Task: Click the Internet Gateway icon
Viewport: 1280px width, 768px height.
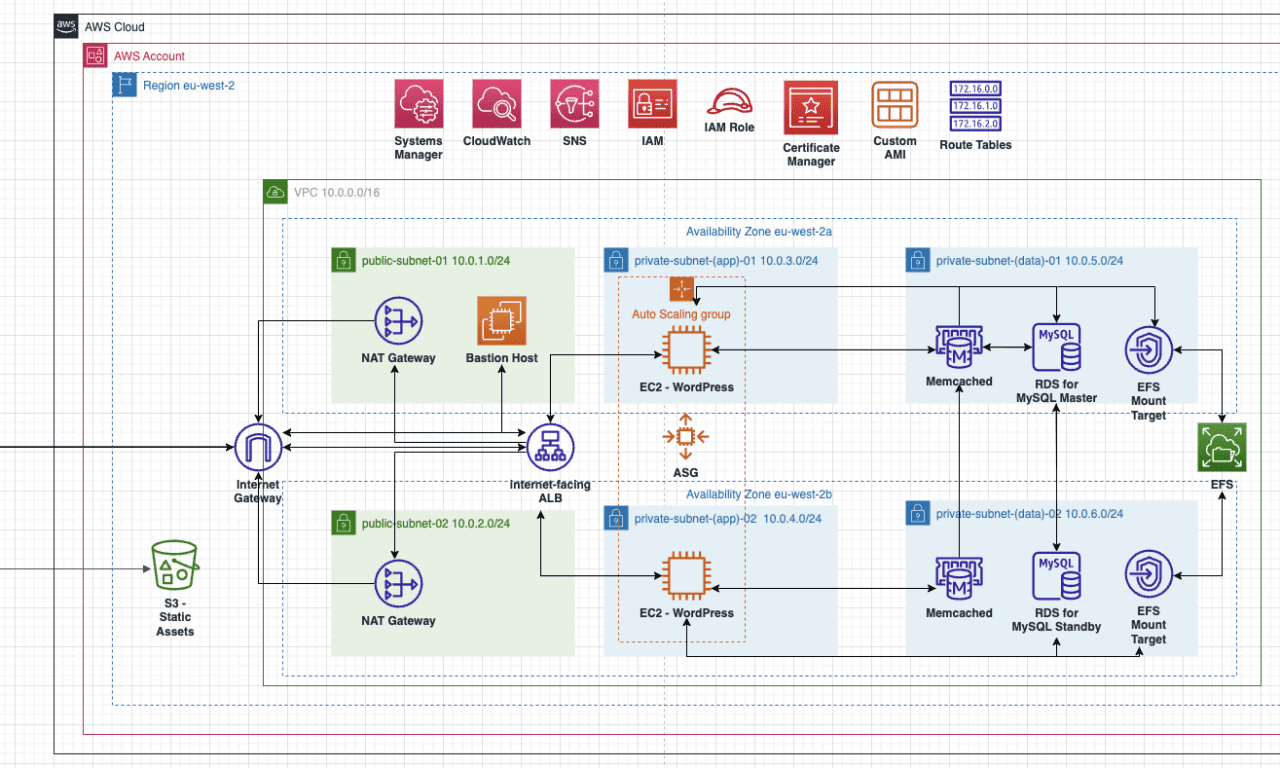Action: [258, 447]
